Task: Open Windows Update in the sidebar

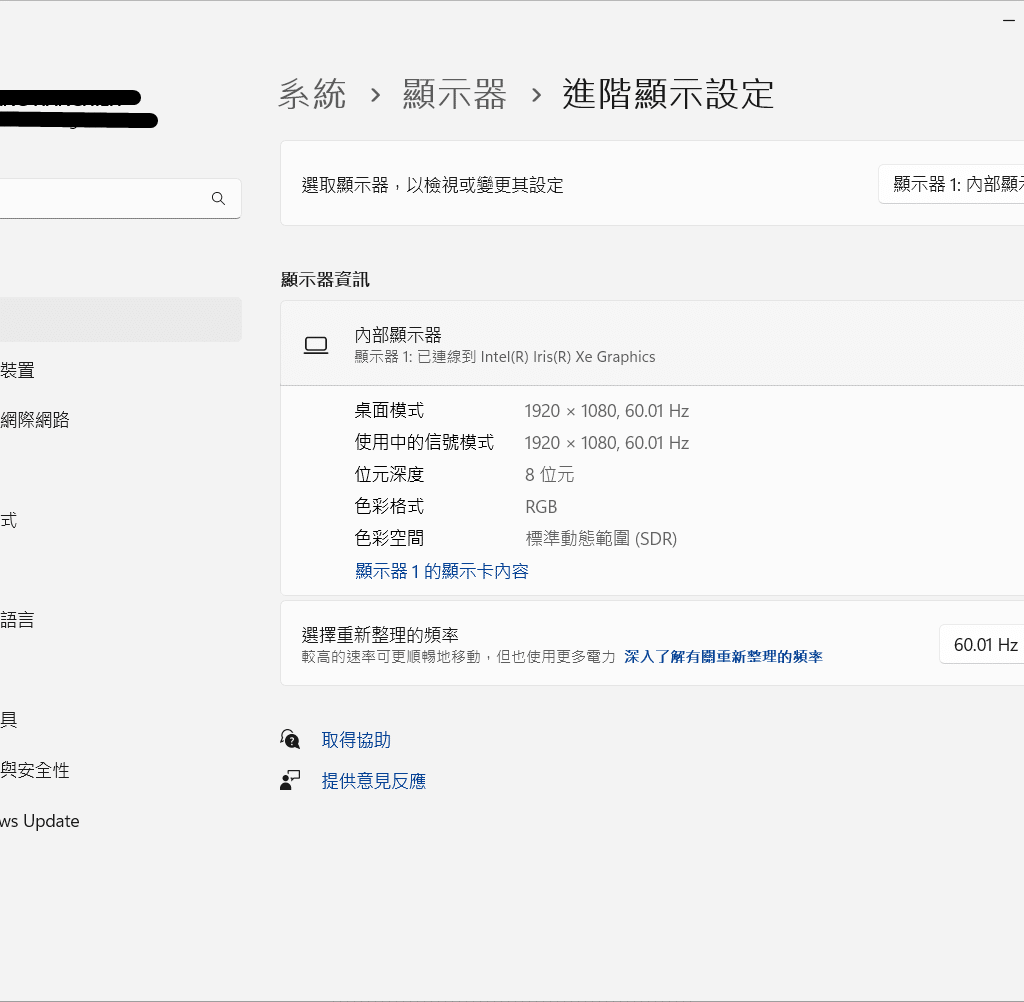Action: click(40, 821)
